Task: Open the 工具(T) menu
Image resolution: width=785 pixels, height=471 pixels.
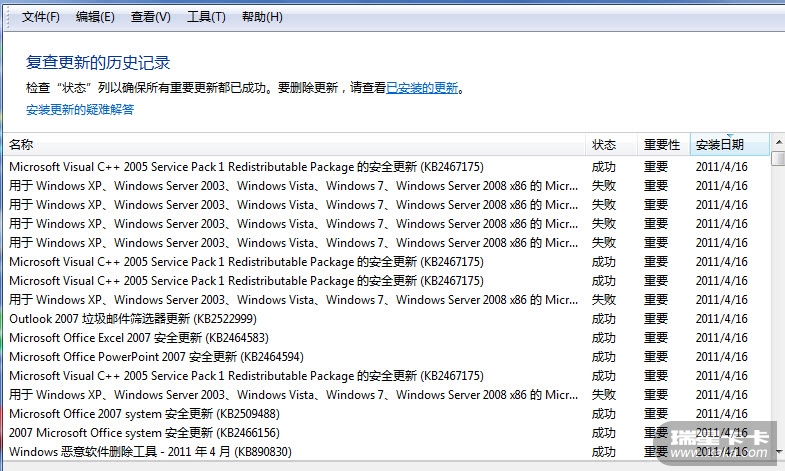Action: click(206, 17)
